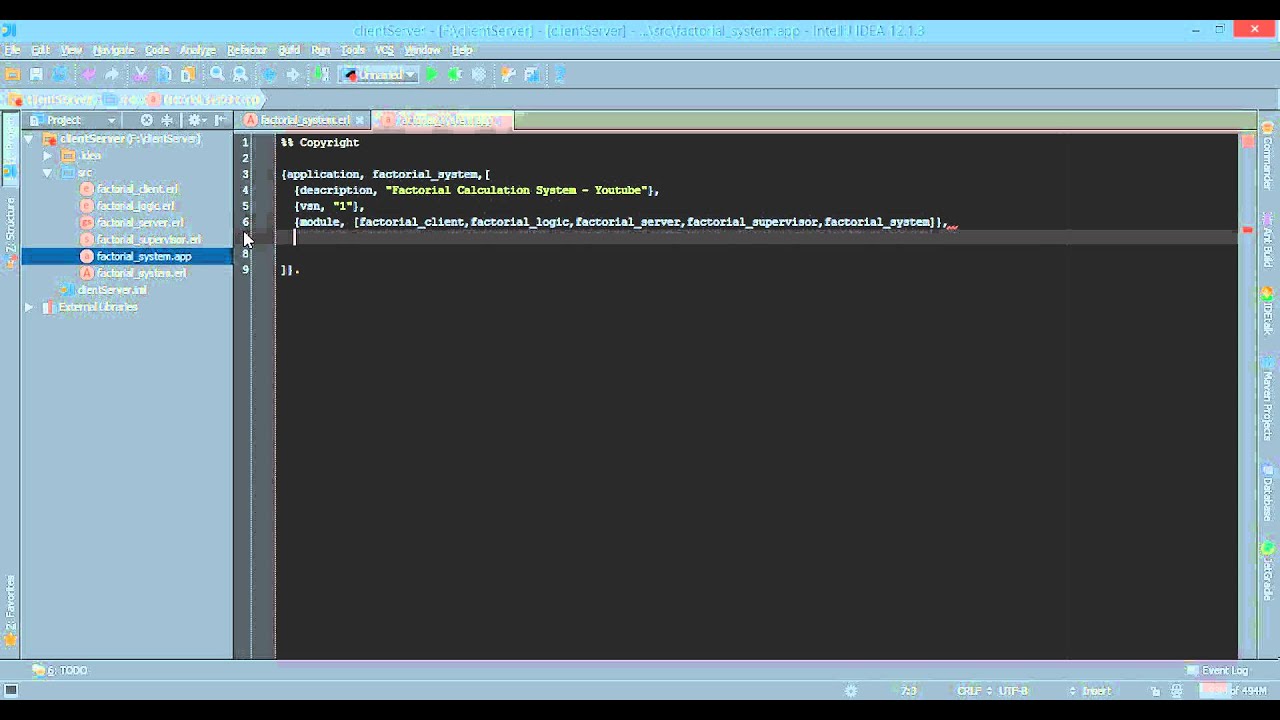This screenshot has width=1280, height=720.
Task: Click the Help question mark icon
Action: tap(560, 75)
